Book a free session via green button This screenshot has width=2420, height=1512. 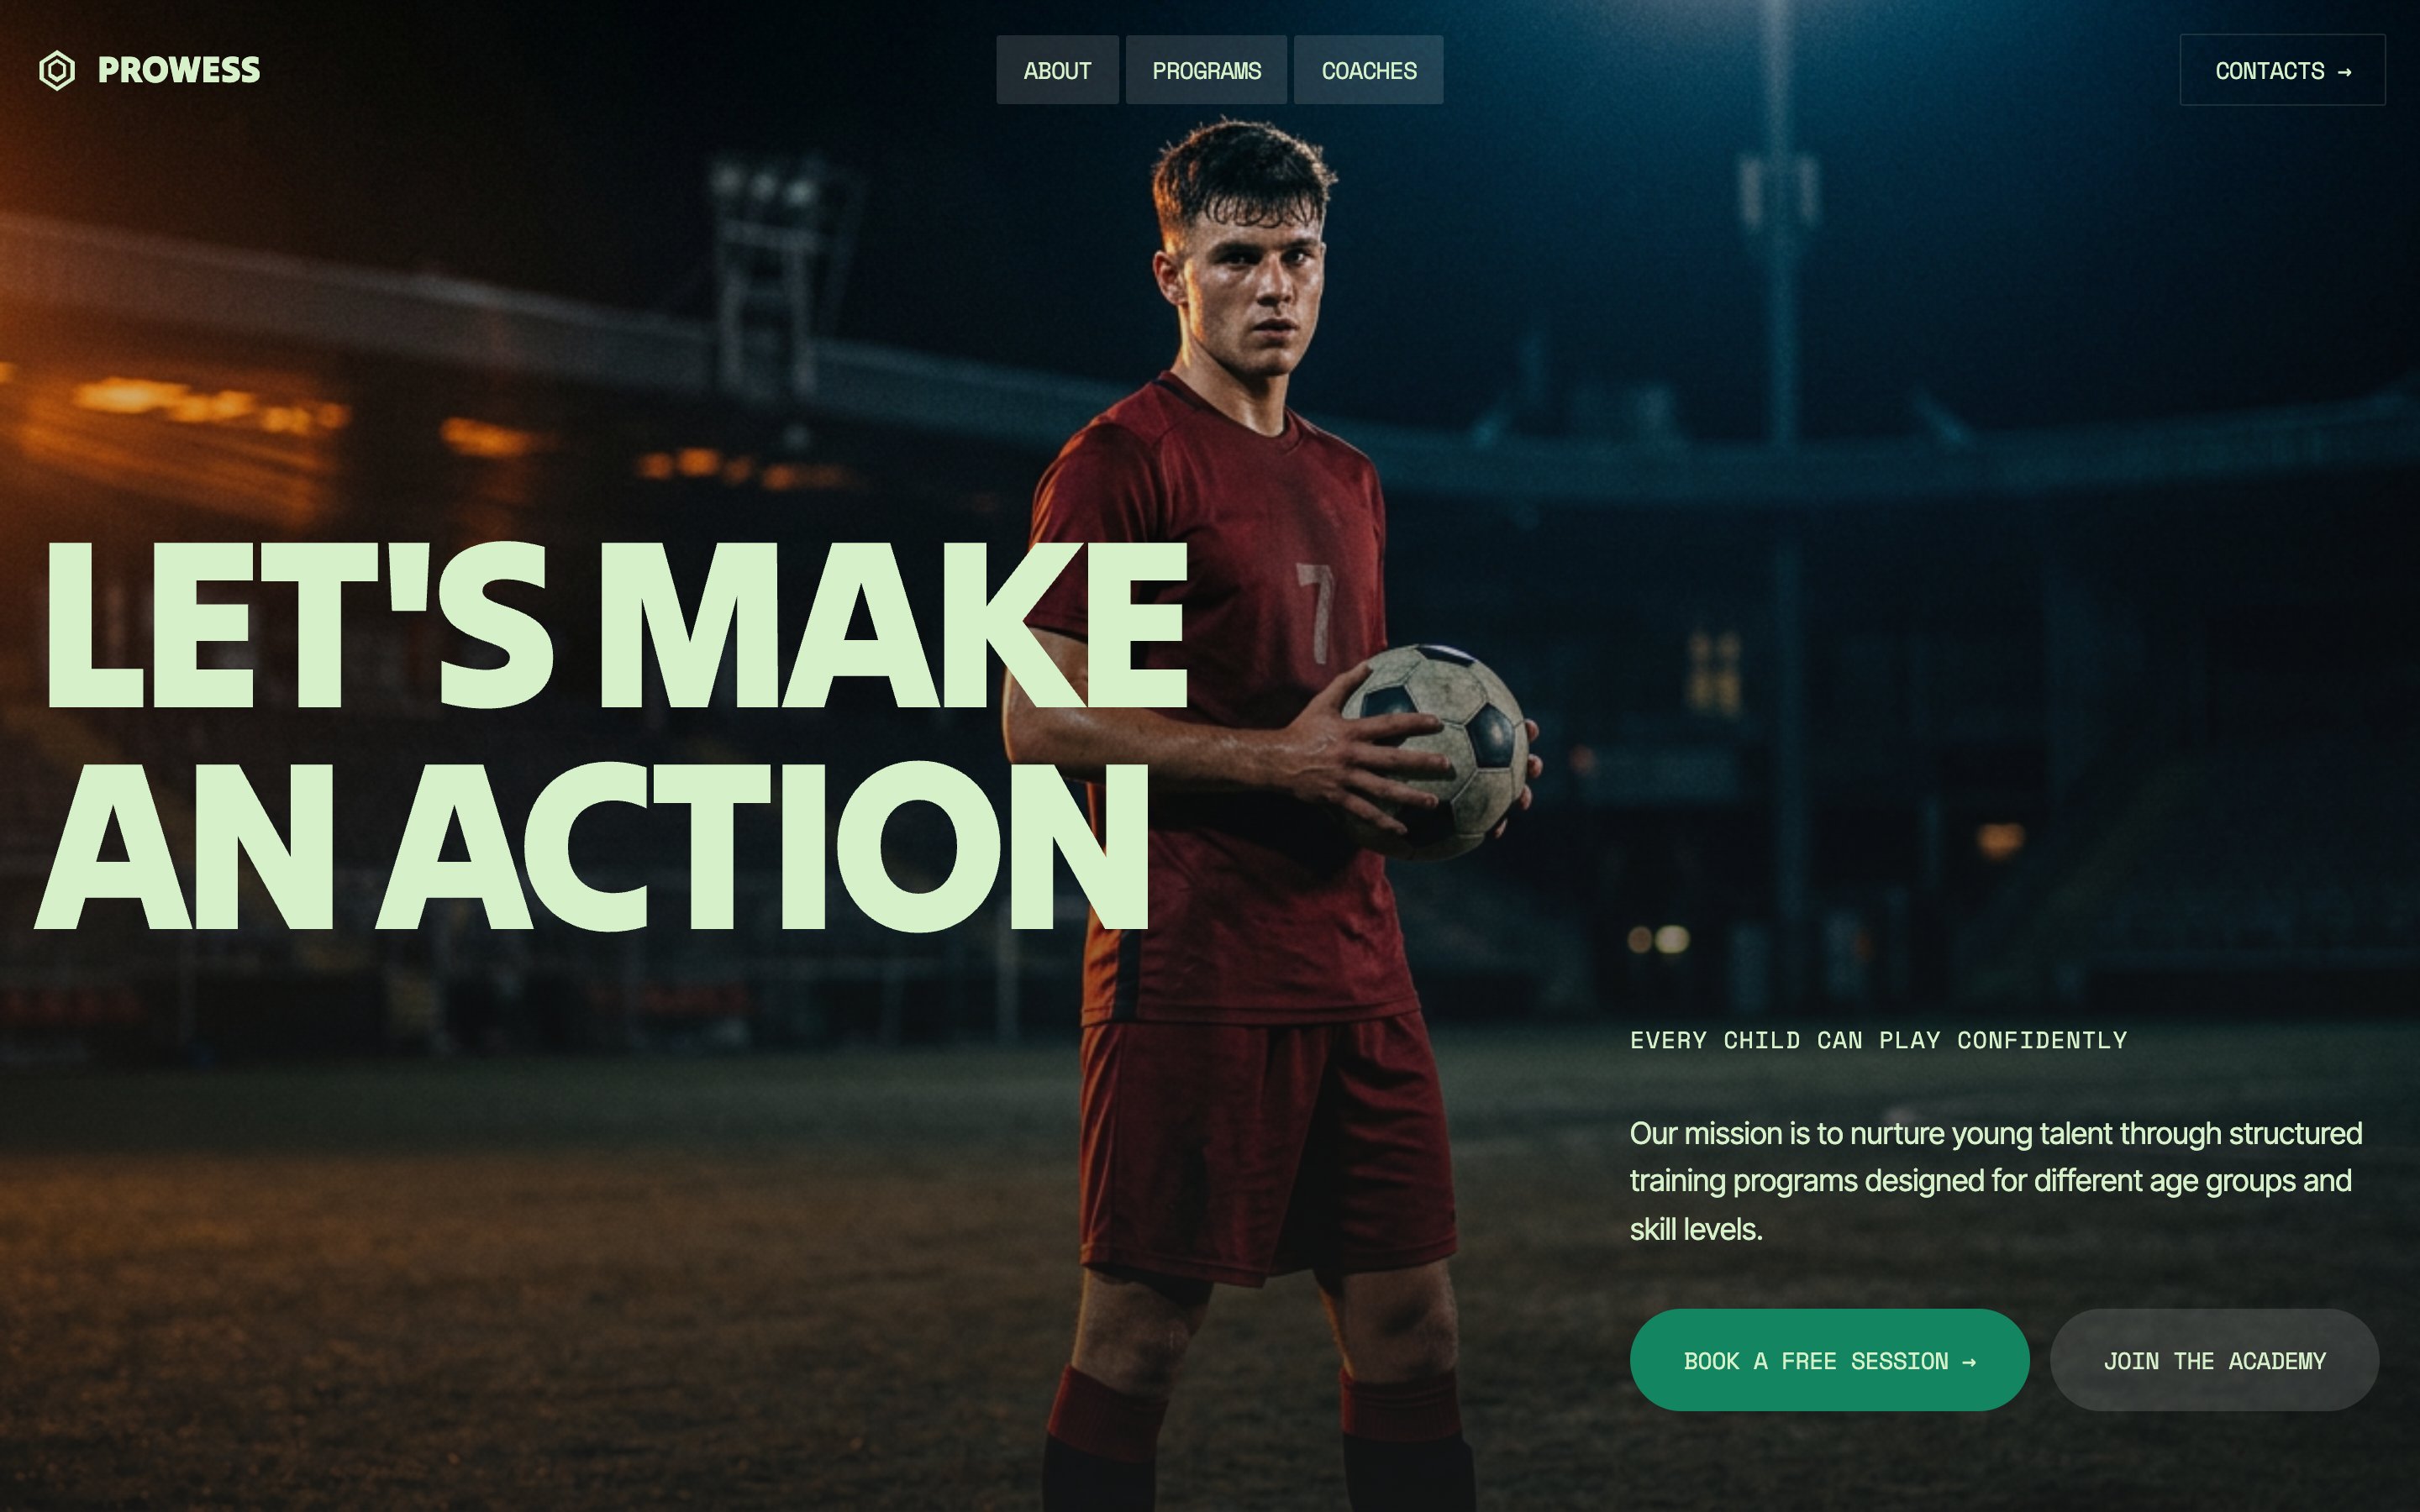click(x=1829, y=1360)
